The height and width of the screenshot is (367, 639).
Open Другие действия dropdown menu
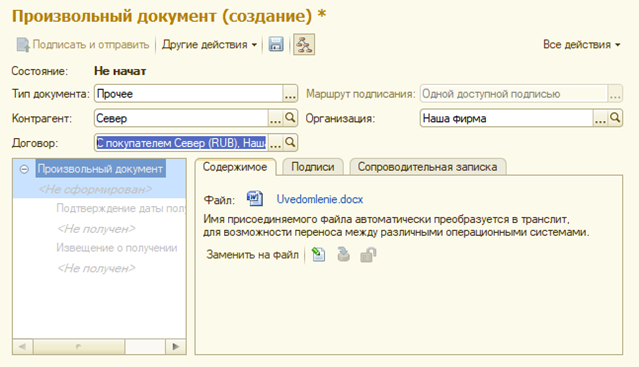coord(209,44)
